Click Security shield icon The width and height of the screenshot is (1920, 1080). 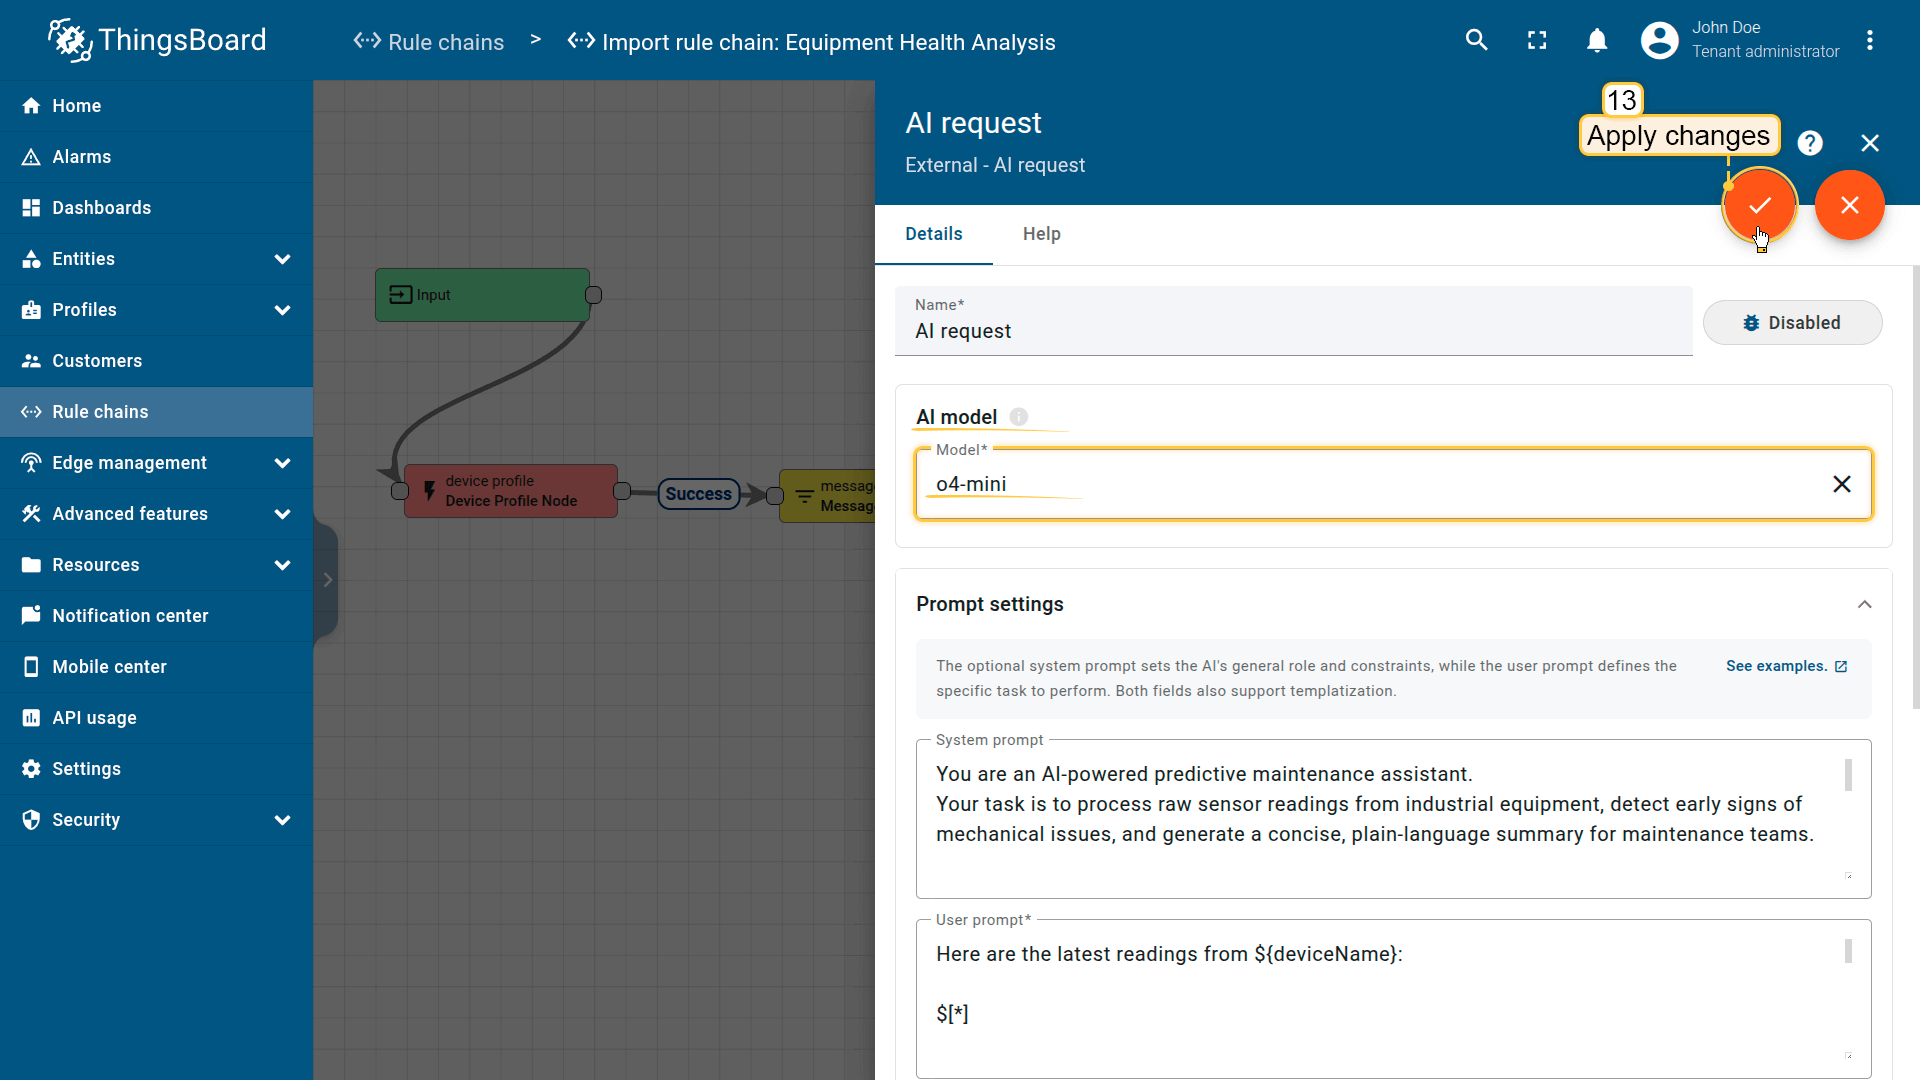[x=31, y=820]
